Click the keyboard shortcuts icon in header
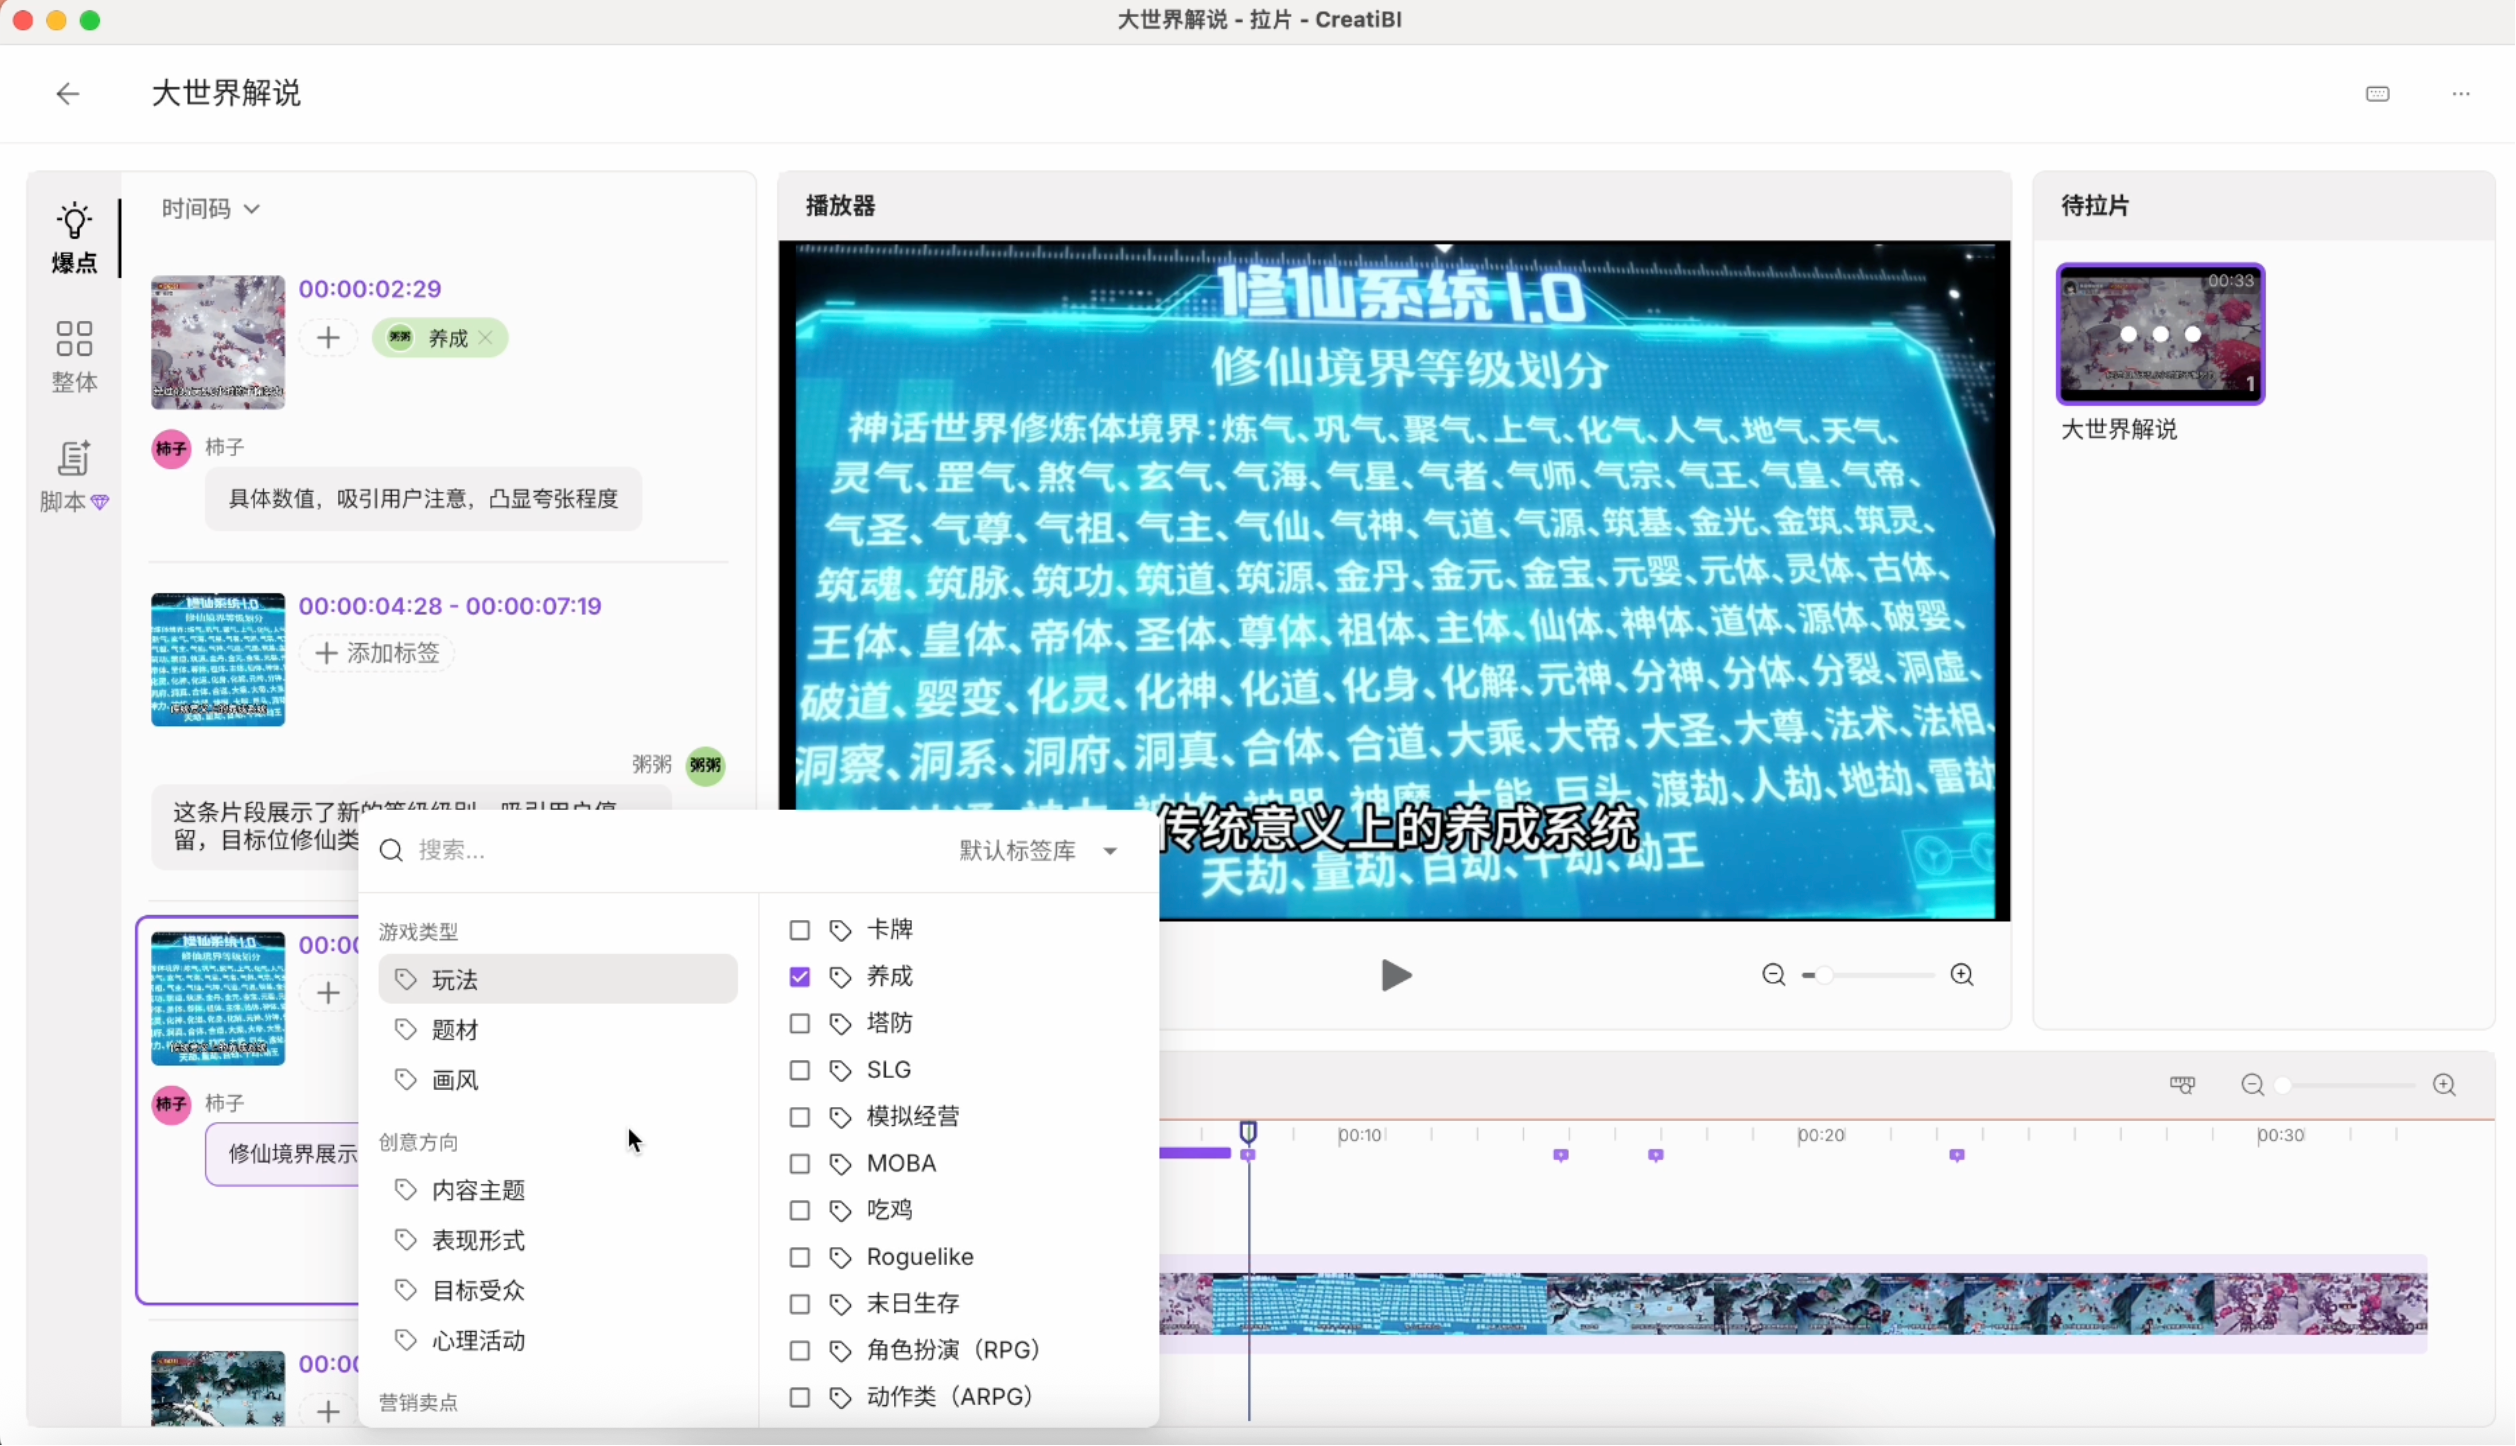This screenshot has height=1446, width=2516. tap(2378, 94)
